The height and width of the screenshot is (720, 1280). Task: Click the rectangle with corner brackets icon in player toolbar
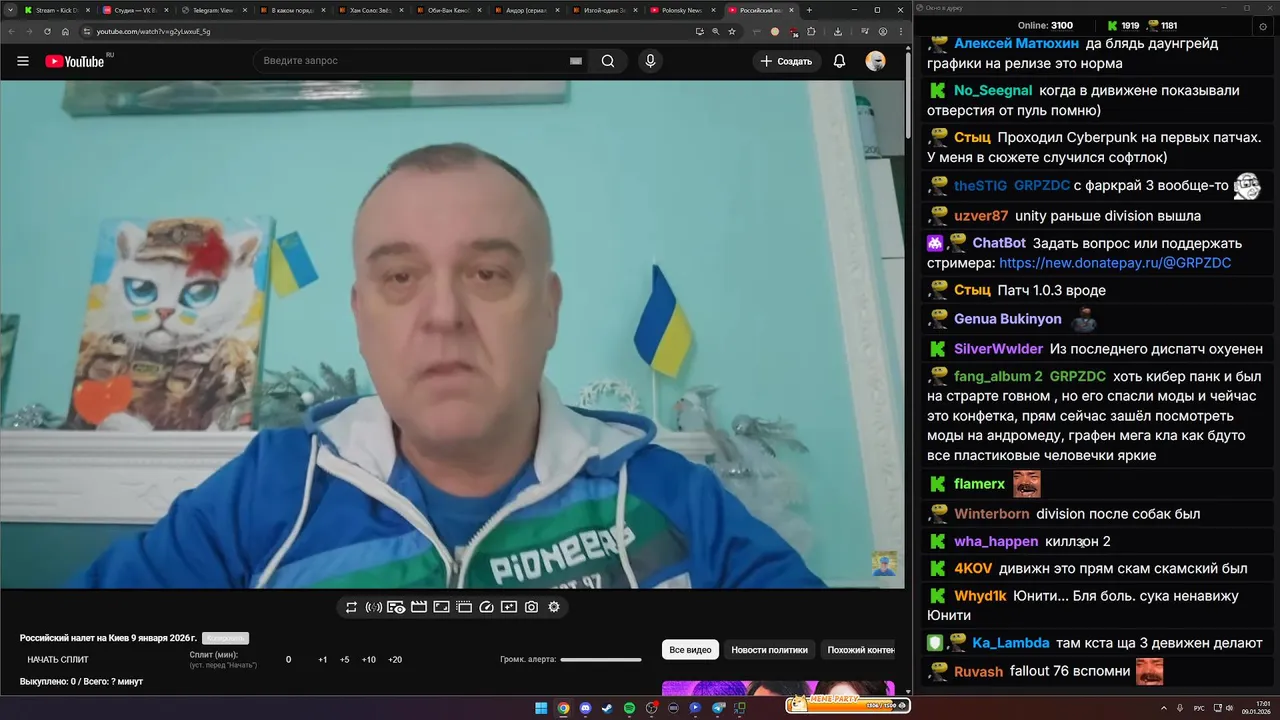[x=441, y=607]
